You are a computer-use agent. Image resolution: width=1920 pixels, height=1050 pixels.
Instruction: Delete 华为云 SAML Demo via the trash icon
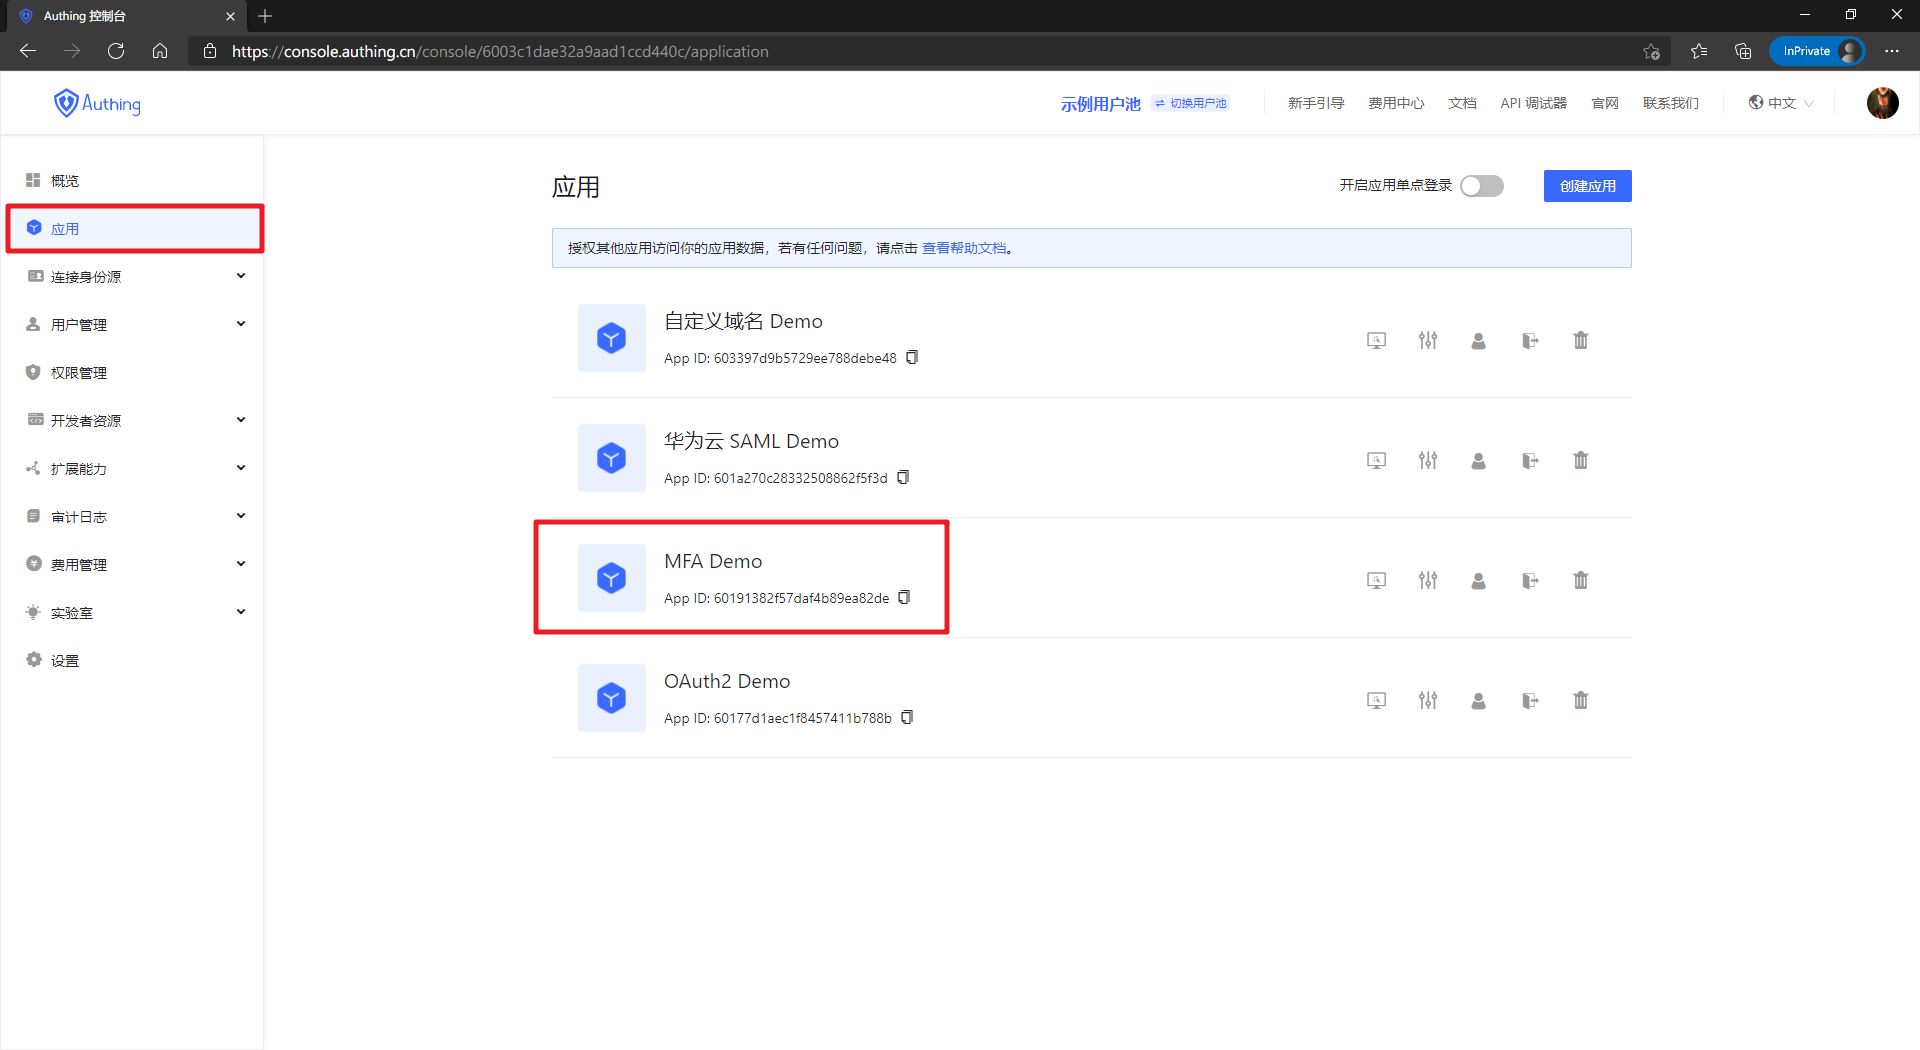pyautogui.click(x=1581, y=461)
